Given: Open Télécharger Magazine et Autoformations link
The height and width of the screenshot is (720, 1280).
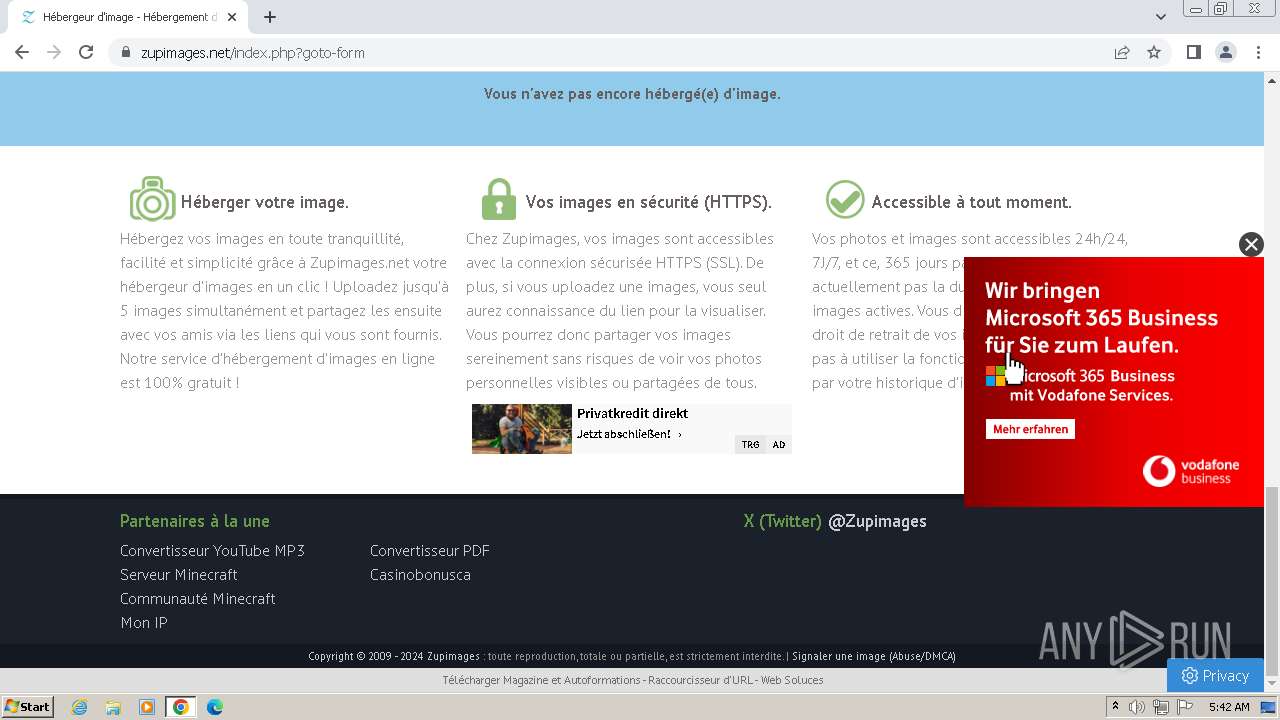Looking at the screenshot, I should coord(541,680).
